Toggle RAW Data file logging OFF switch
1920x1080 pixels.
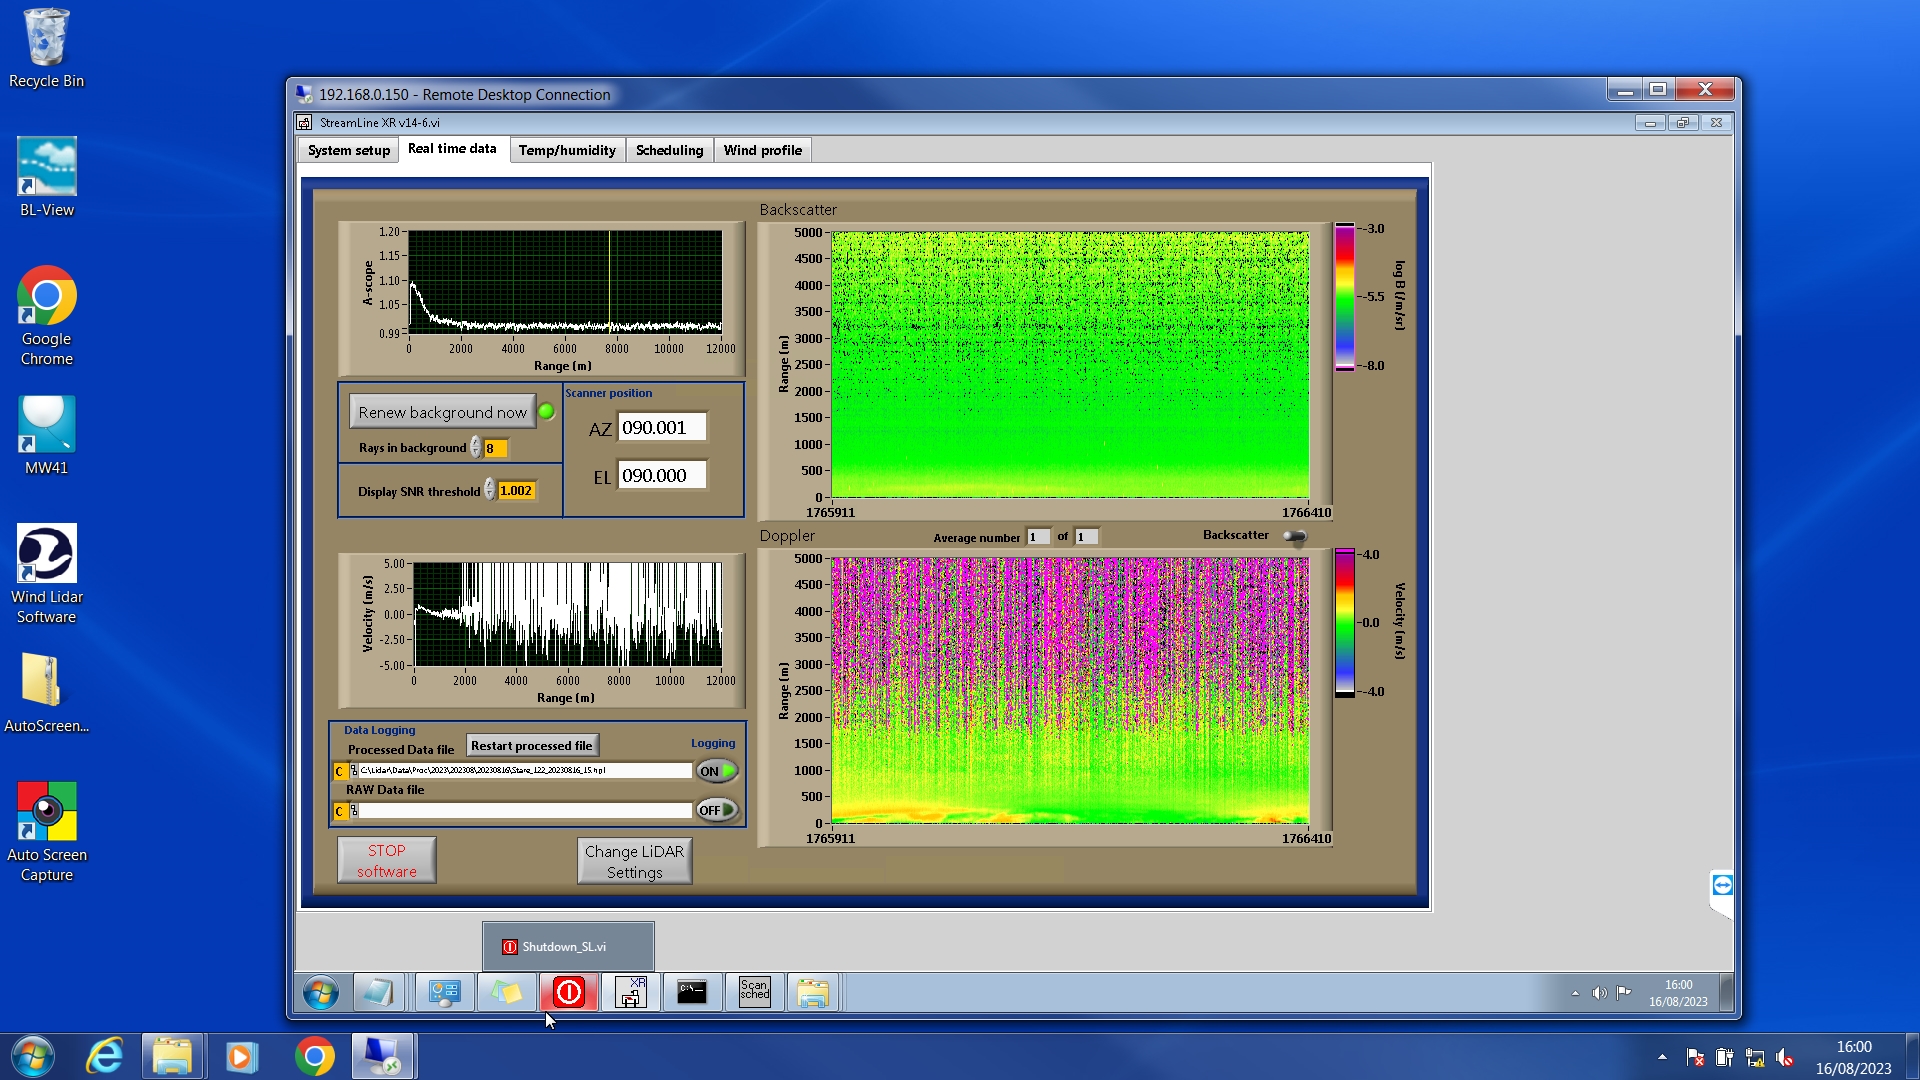click(x=717, y=810)
